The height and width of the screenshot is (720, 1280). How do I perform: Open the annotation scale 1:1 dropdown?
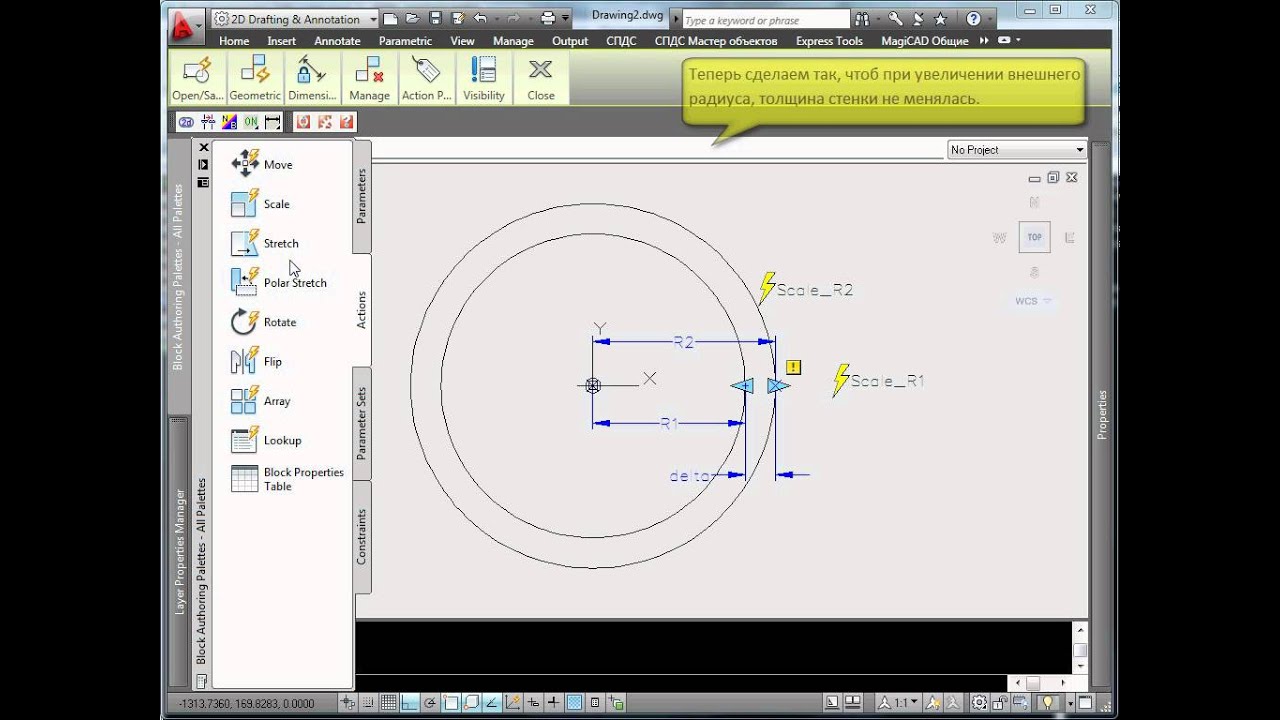click(x=898, y=702)
